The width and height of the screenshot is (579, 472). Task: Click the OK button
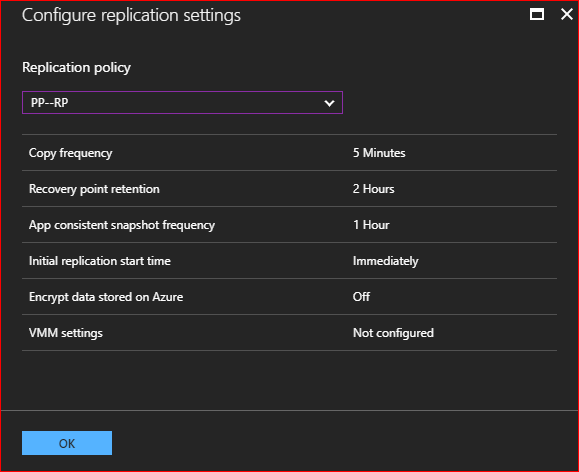pyautogui.click(x=67, y=443)
